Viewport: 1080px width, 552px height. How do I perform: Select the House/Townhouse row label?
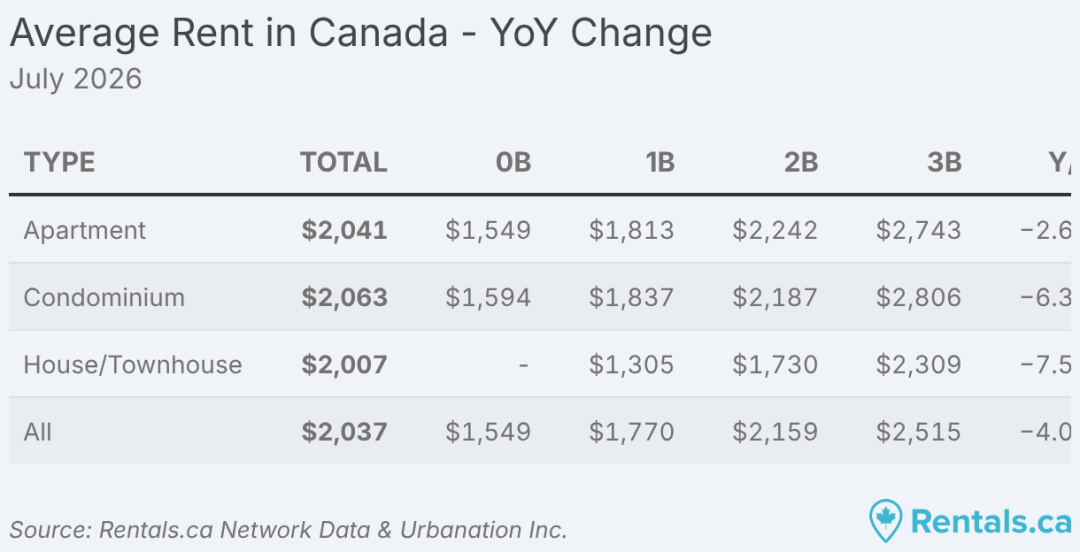(x=133, y=365)
